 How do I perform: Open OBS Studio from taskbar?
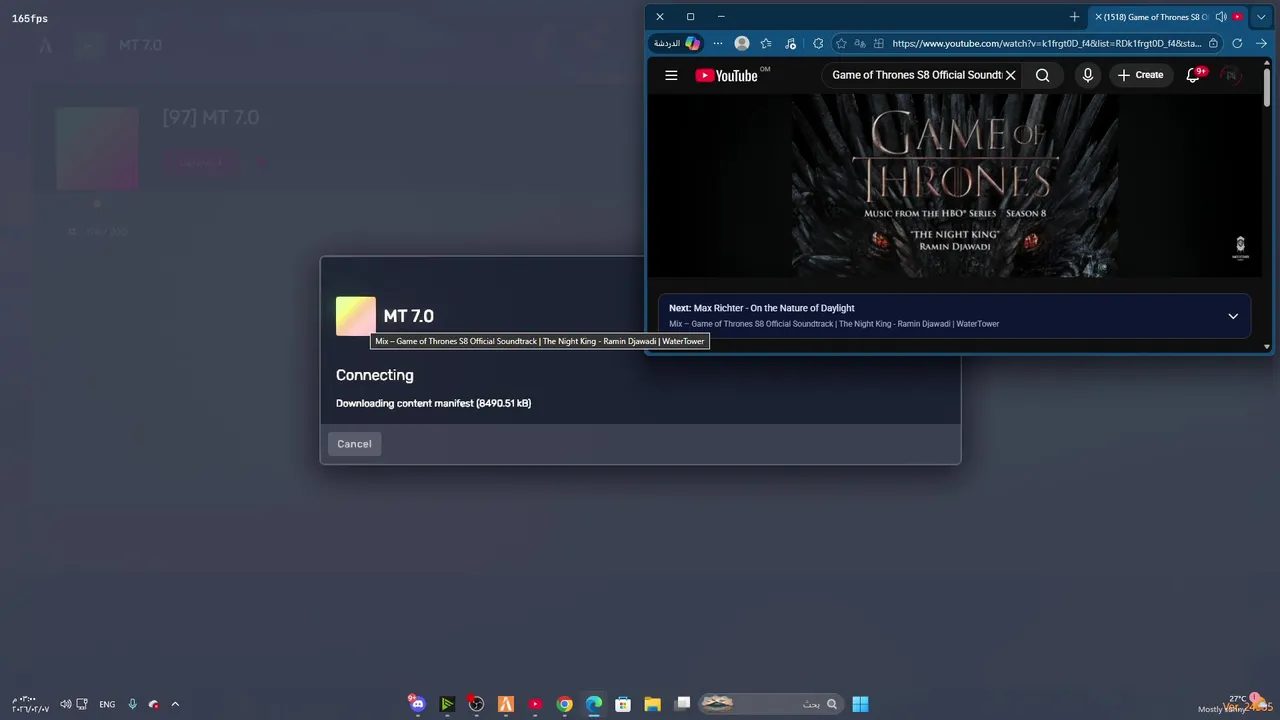tap(477, 704)
